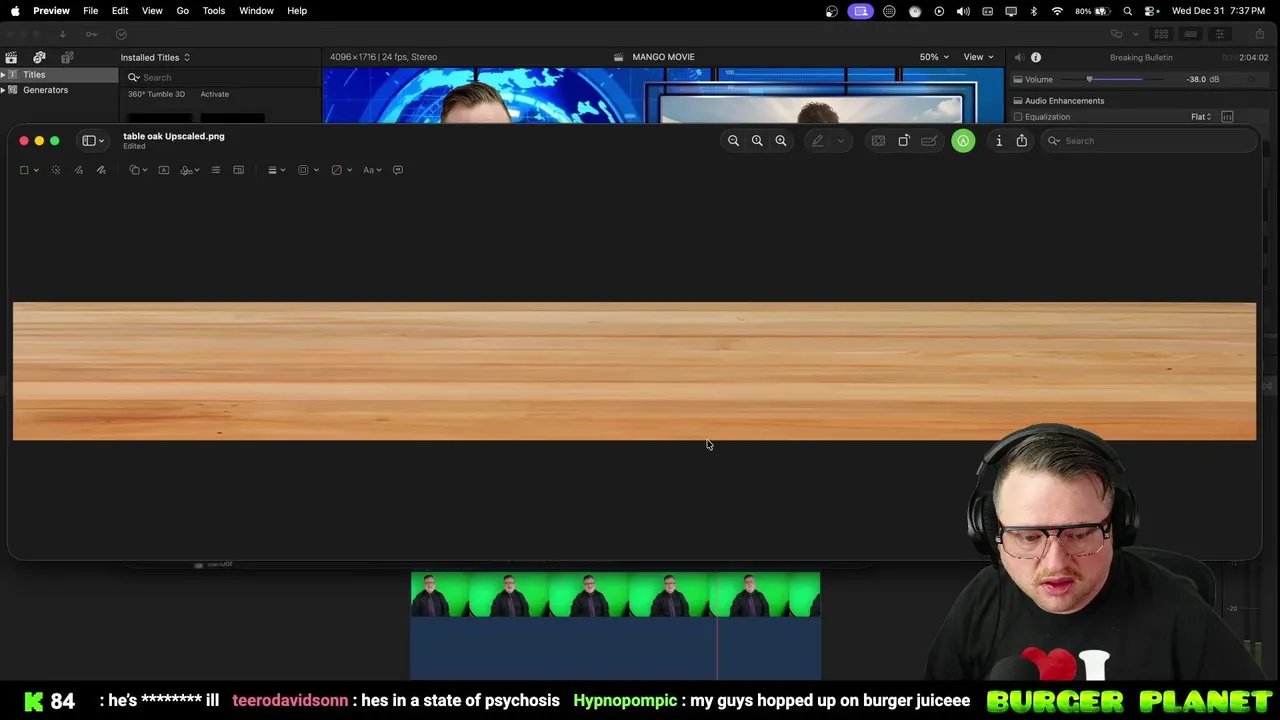
Task: Rotate the image with the Rotate icon
Action: (x=904, y=141)
